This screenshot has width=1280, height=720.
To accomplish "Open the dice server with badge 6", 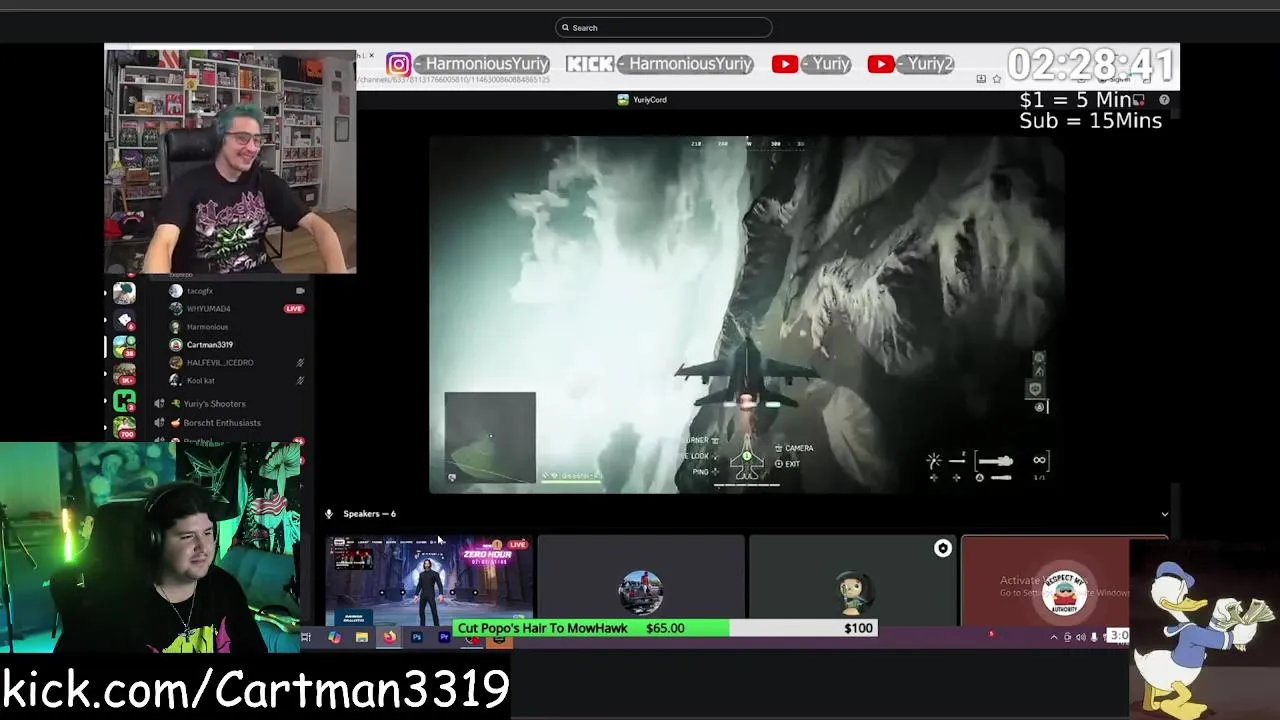I will 124,320.
